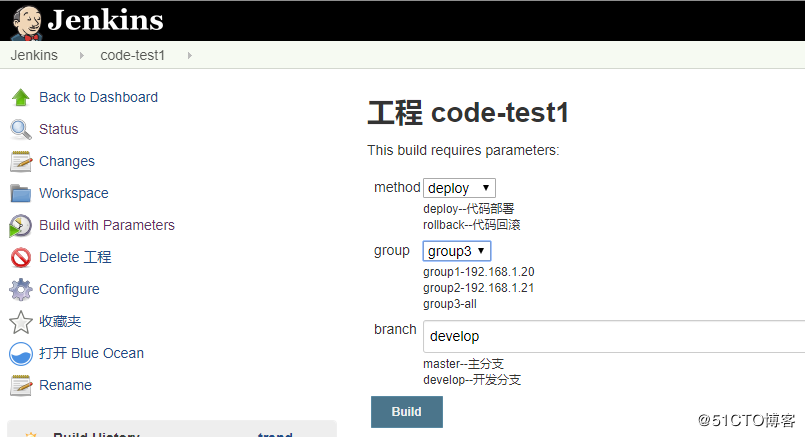805x437 pixels.
Task: Click the text develop--开发分支
Action: (472, 380)
